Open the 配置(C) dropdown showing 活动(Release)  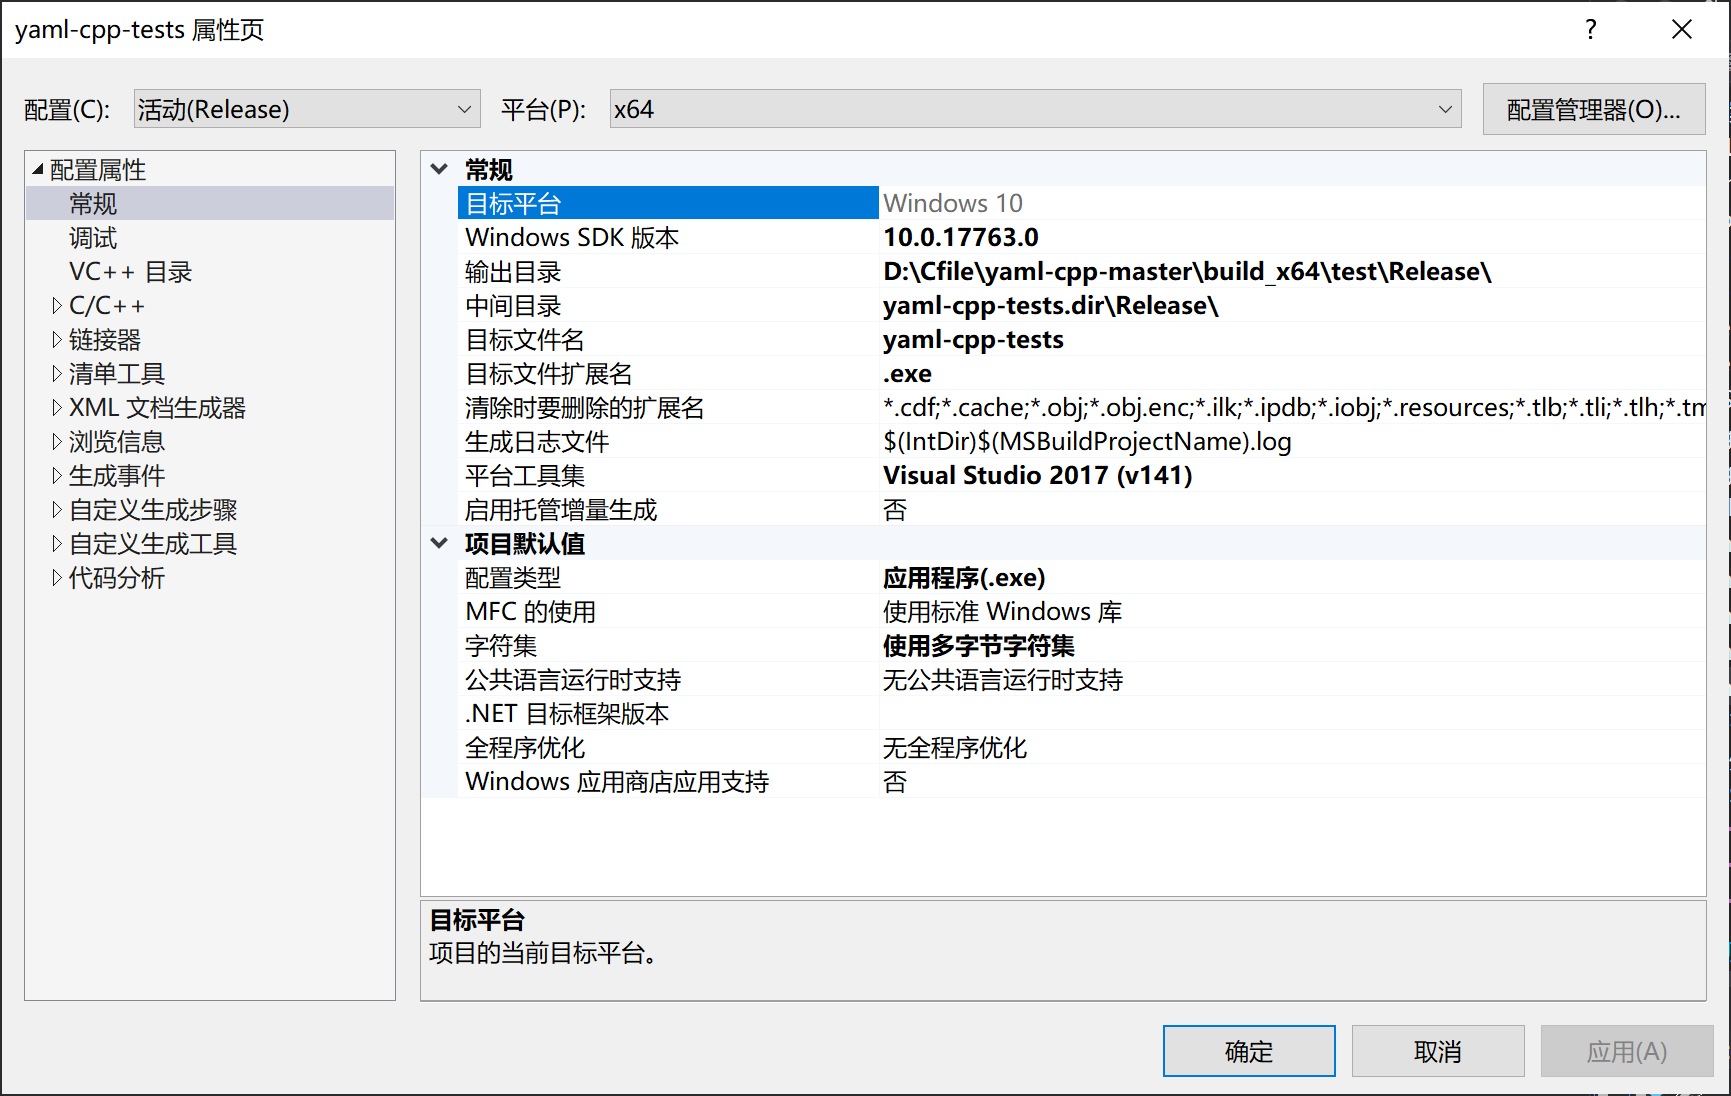coord(462,108)
